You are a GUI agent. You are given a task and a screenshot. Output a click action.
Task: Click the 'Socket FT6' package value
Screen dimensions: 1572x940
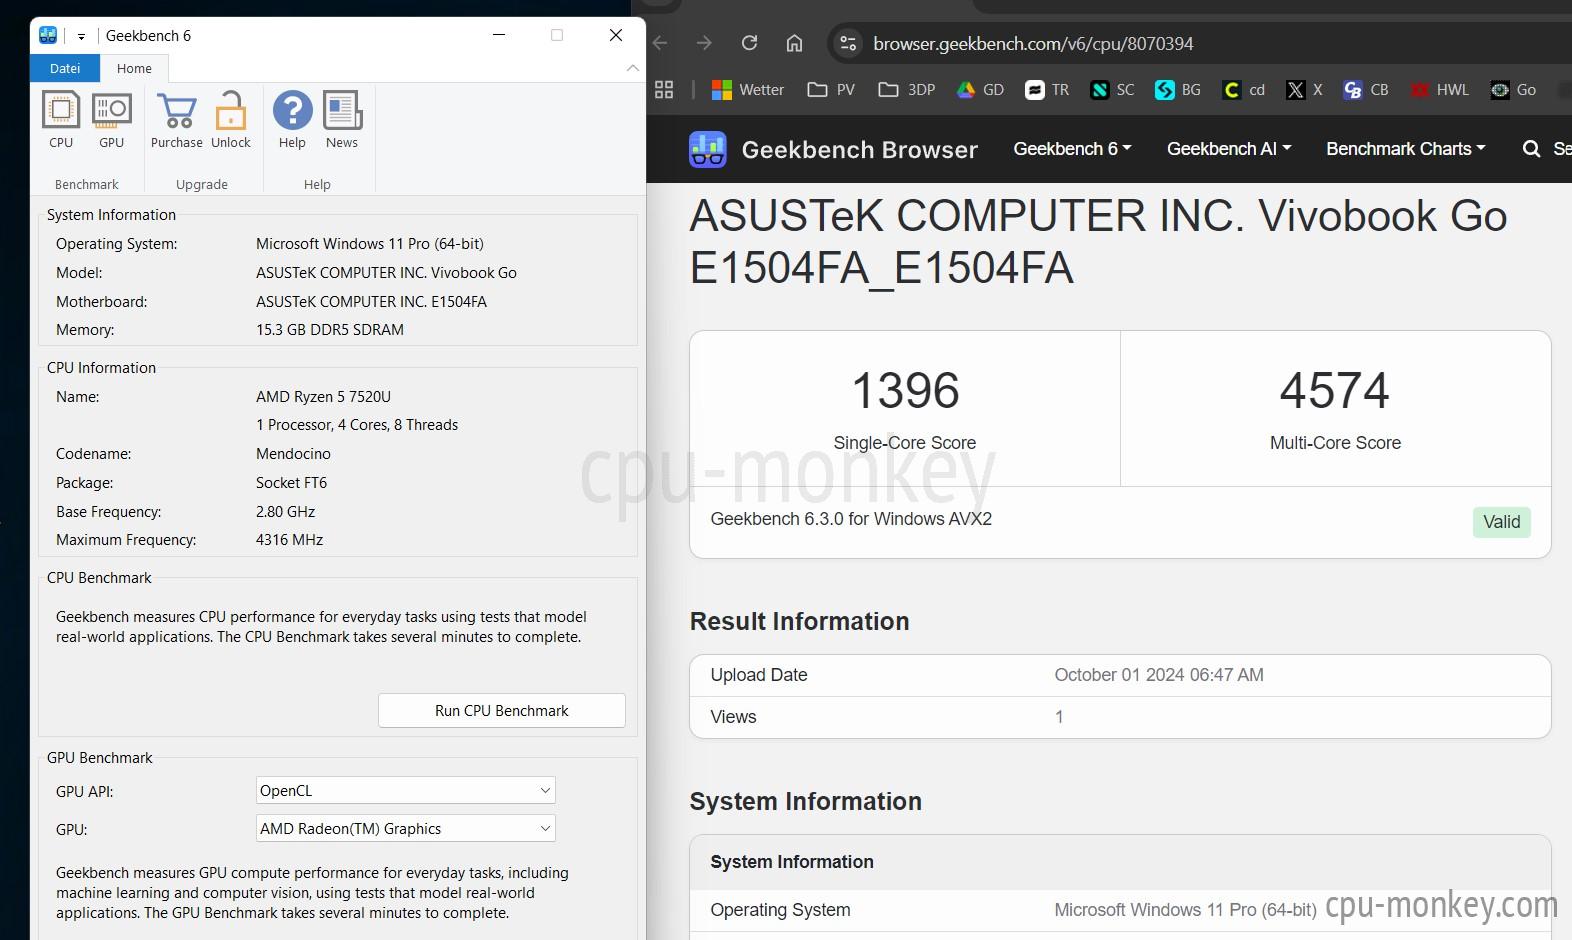[291, 482]
